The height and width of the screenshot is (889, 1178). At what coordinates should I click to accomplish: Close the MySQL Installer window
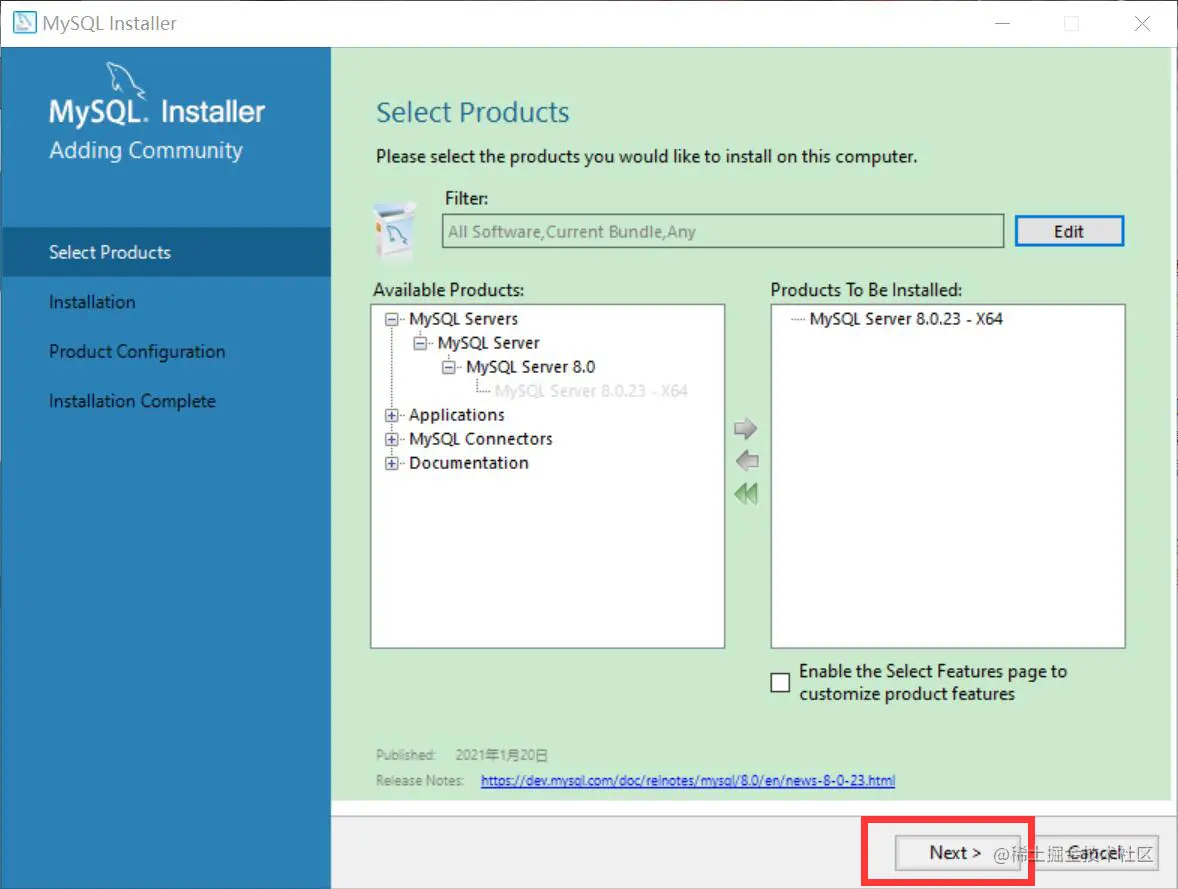tap(1143, 23)
